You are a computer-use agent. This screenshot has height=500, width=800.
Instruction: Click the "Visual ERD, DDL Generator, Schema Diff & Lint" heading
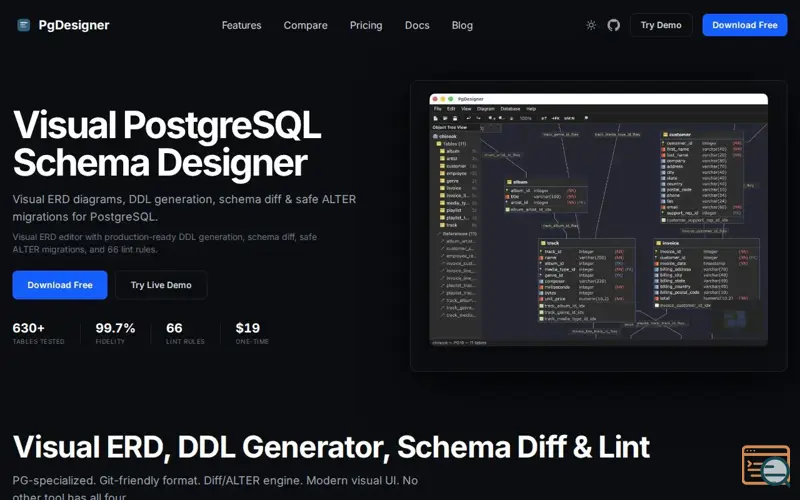(x=331, y=447)
